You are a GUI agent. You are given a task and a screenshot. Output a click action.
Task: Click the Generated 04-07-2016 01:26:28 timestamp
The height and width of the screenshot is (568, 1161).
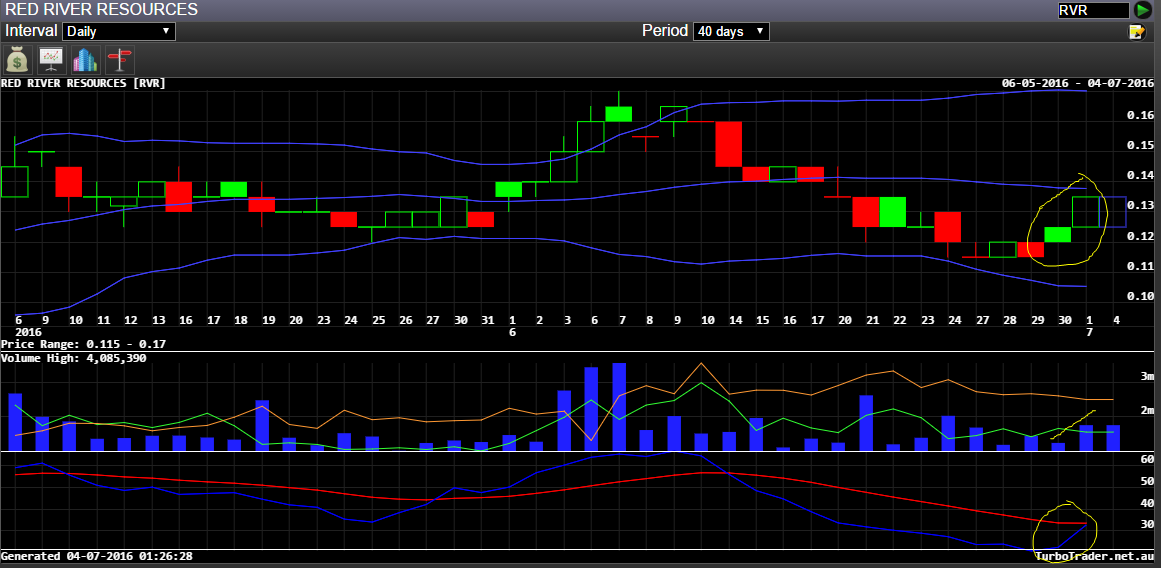tap(97, 555)
